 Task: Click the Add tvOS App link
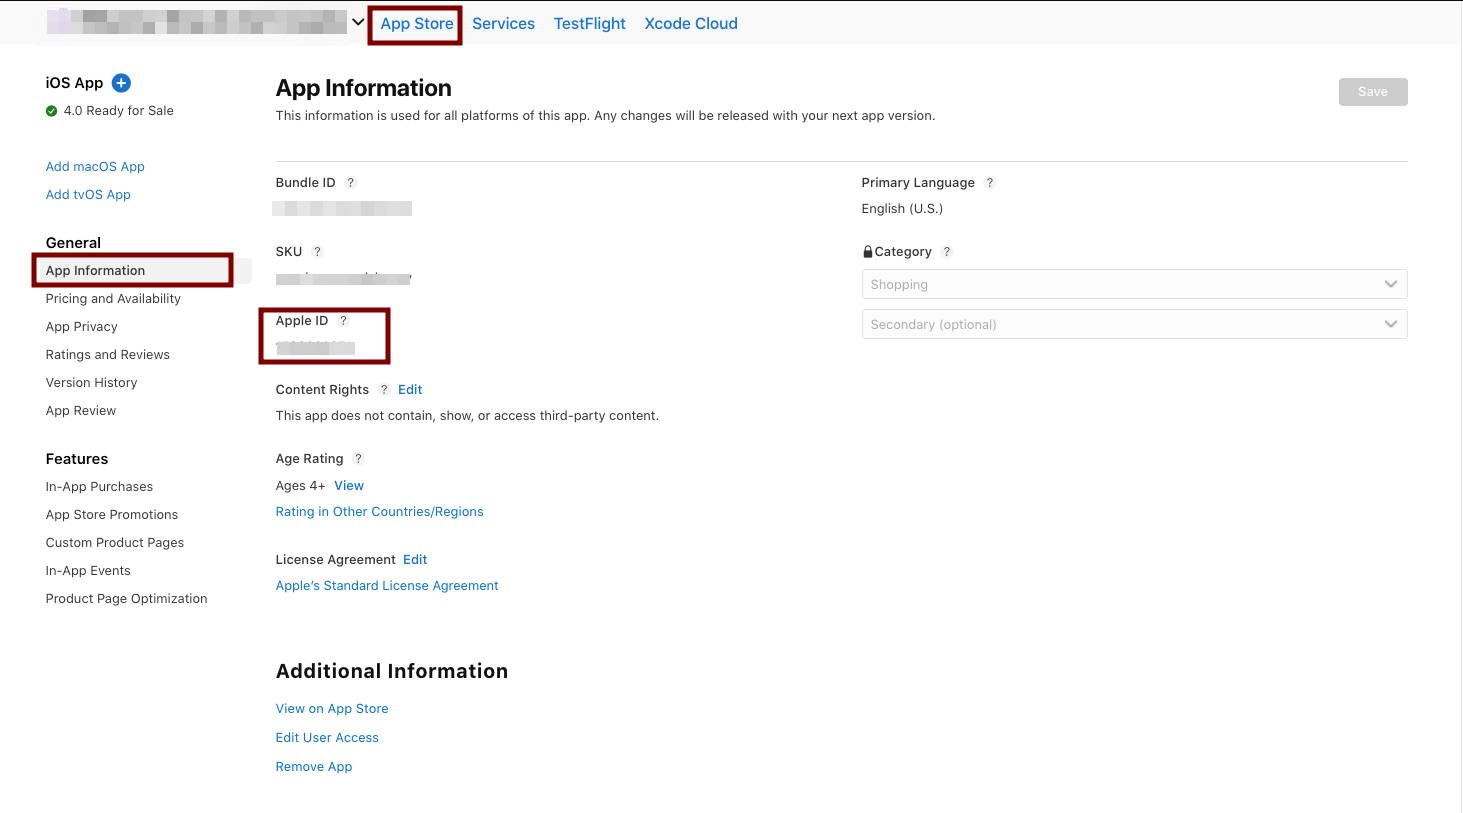tap(88, 195)
